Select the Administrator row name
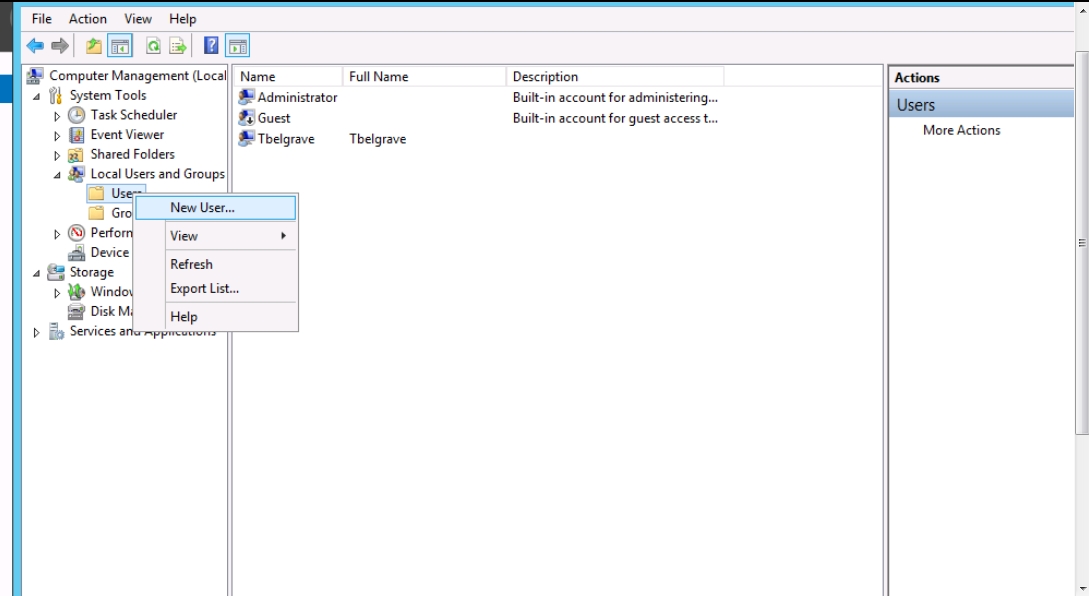Image resolution: width=1089 pixels, height=596 pixels. point(297,97)
